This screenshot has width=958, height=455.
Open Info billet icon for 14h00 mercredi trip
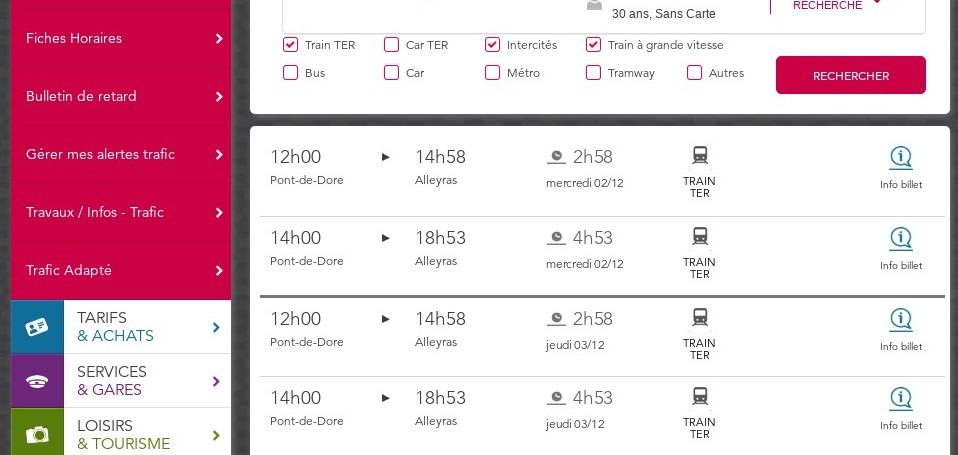pos(901,239)
